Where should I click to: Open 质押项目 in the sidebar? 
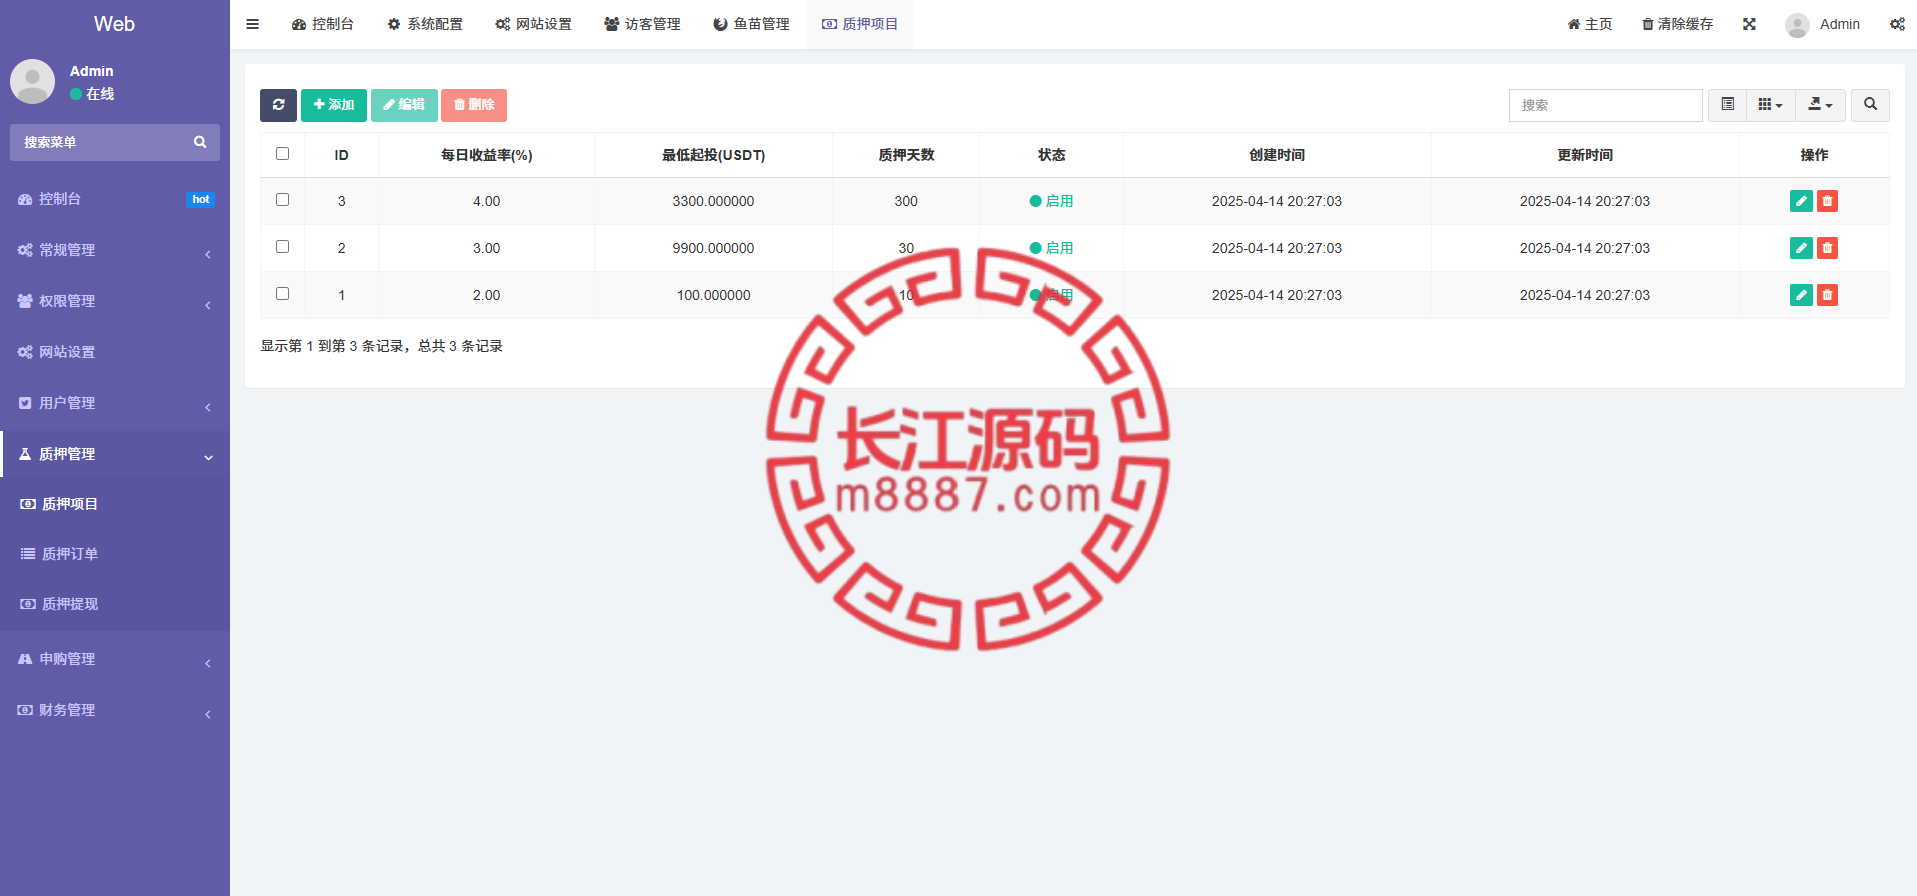115,504
